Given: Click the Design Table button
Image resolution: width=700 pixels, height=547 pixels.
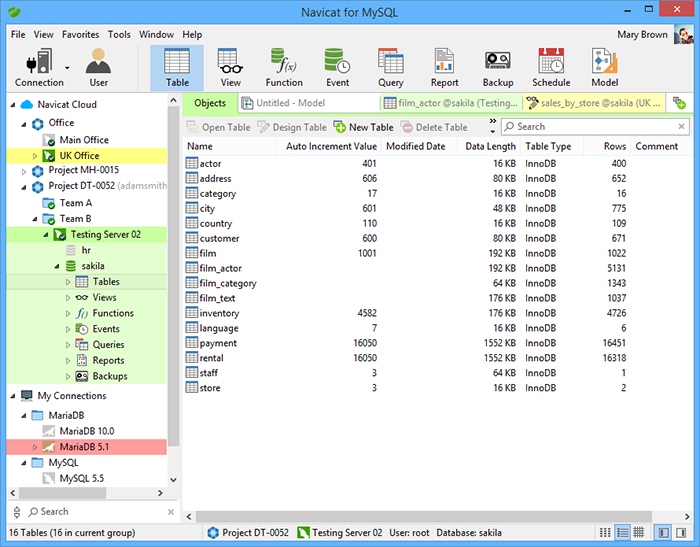Looking at the screenshot, I should pyautogui.click(x=292, y=127).
